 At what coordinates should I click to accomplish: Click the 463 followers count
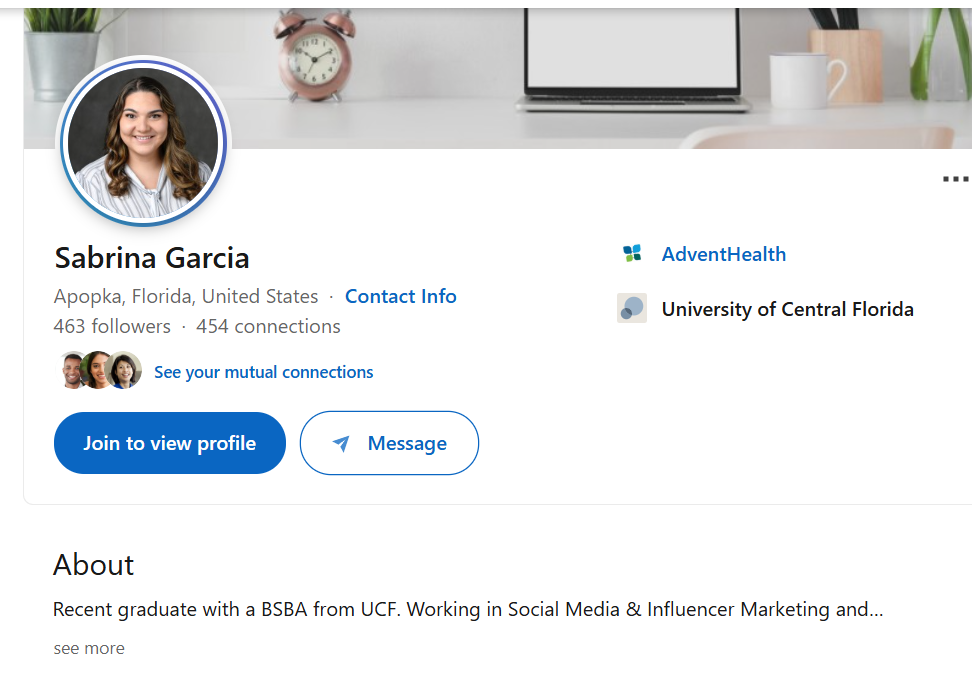pyautogui.click(x=112, y=327)
